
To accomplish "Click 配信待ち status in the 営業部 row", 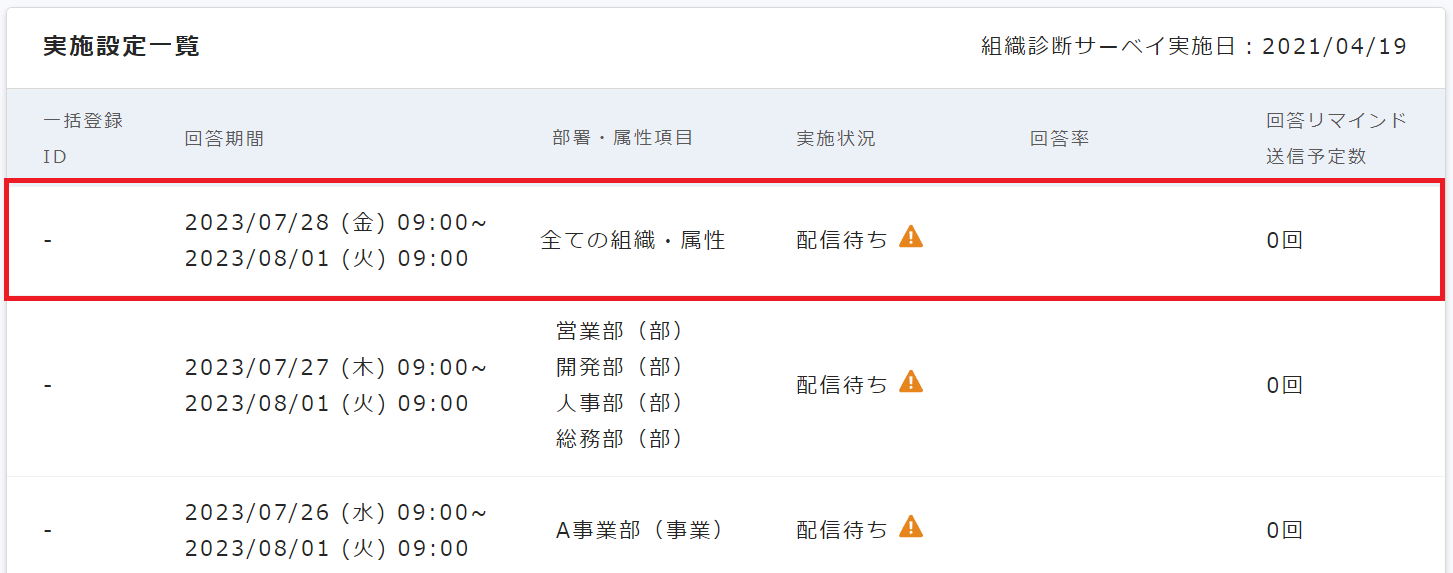I will tap(842, 385).
